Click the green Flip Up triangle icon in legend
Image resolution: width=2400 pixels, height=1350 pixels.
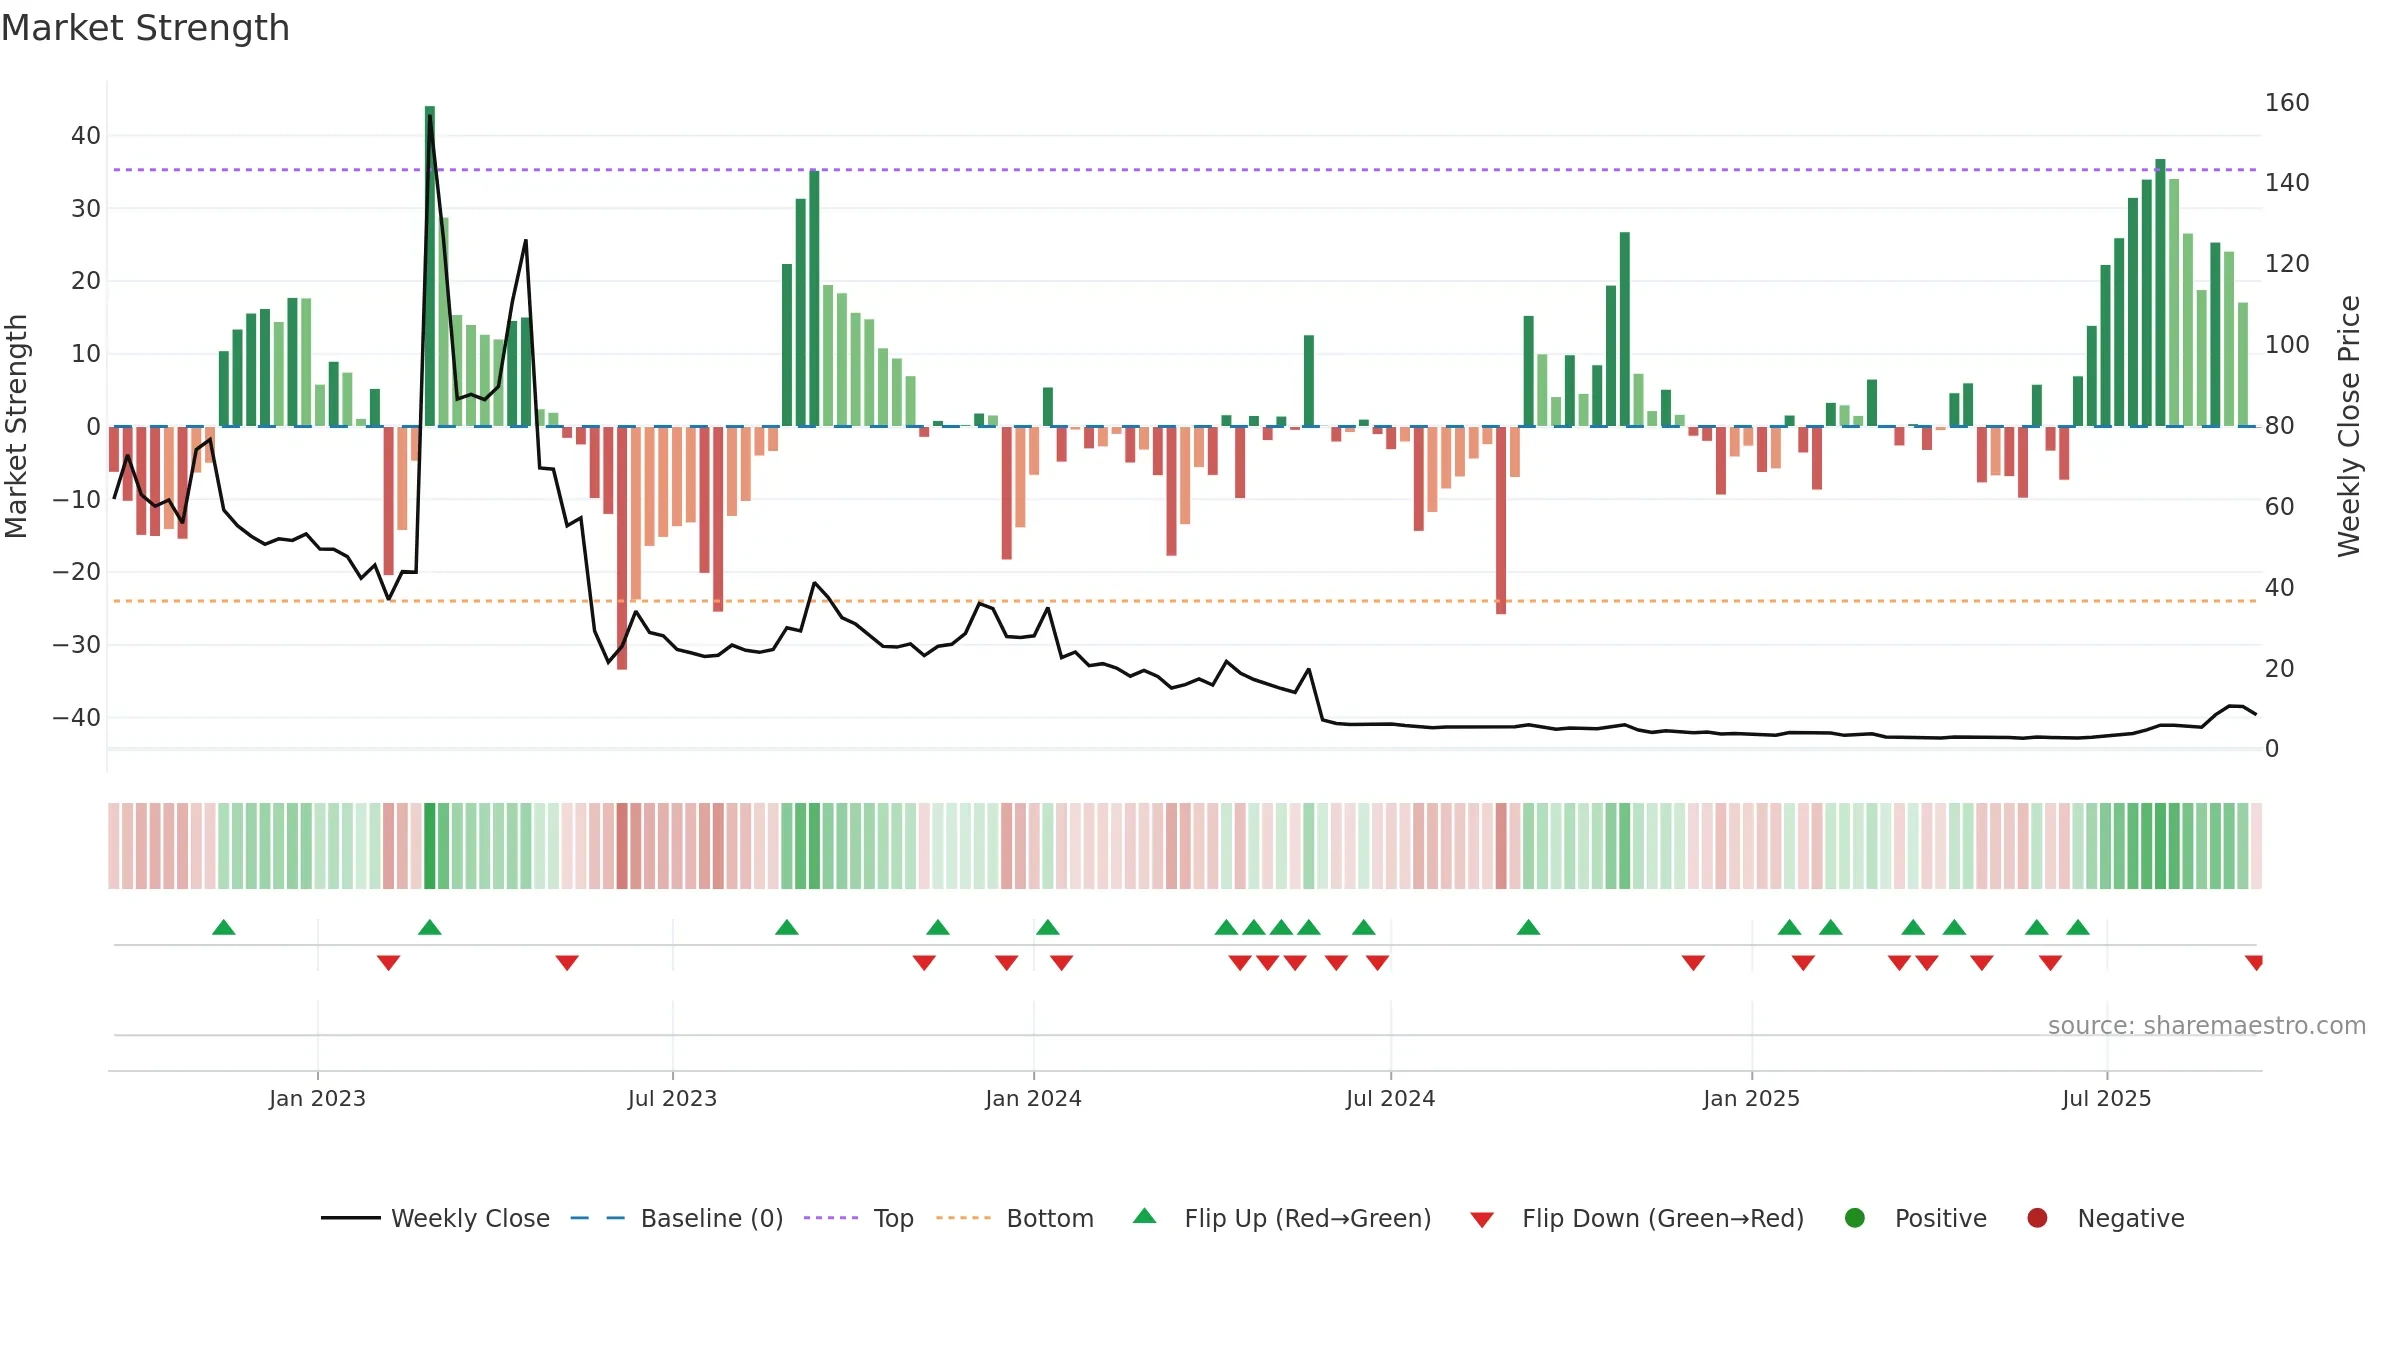[x=1145, y=1216]
